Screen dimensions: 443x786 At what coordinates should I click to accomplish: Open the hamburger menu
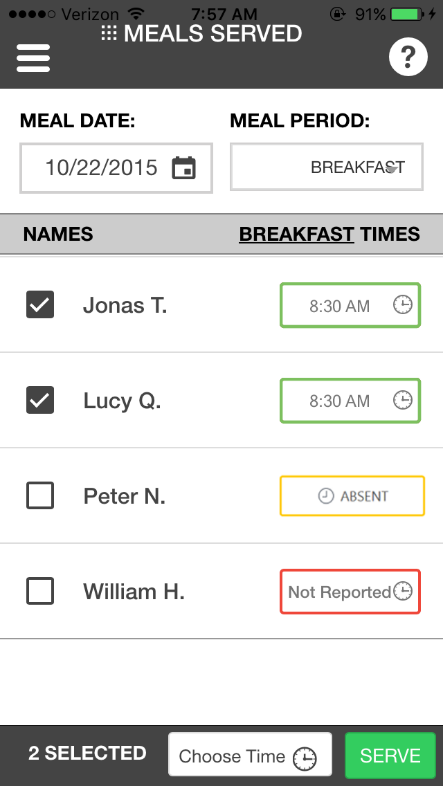(33, 58)
